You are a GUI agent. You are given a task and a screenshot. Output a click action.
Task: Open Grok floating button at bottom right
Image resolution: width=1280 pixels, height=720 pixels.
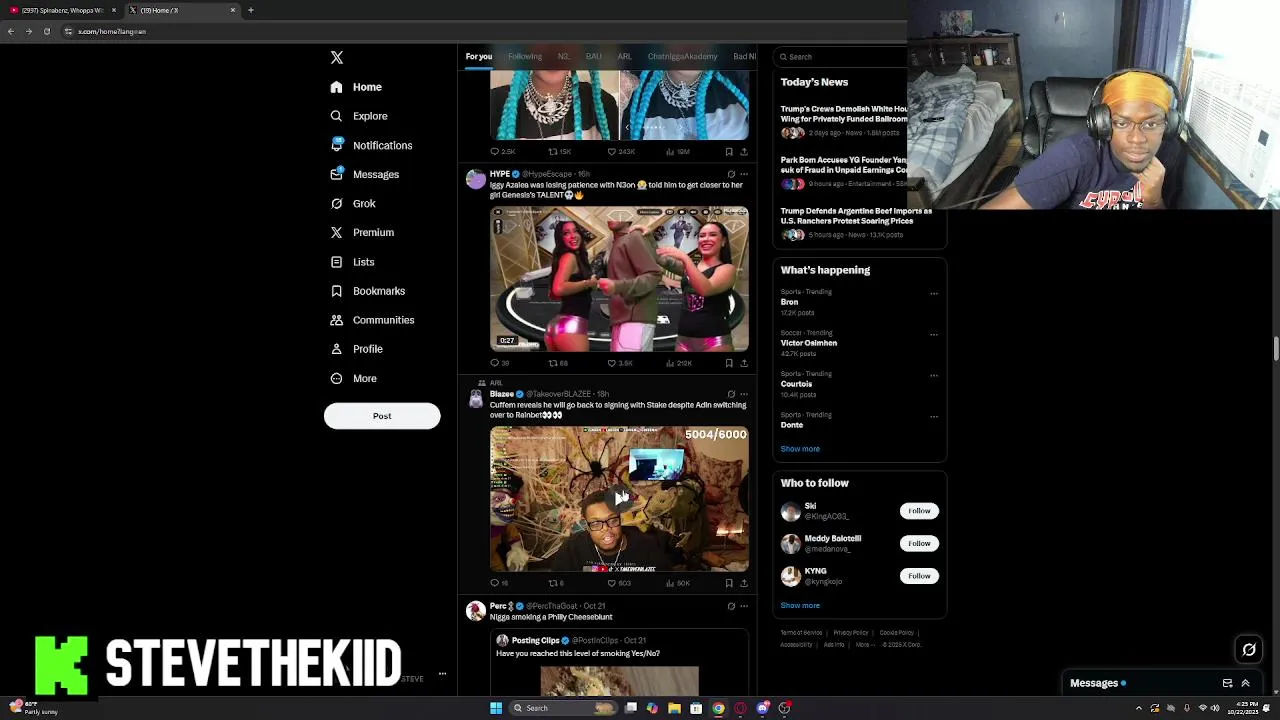tap(1249, 650)
